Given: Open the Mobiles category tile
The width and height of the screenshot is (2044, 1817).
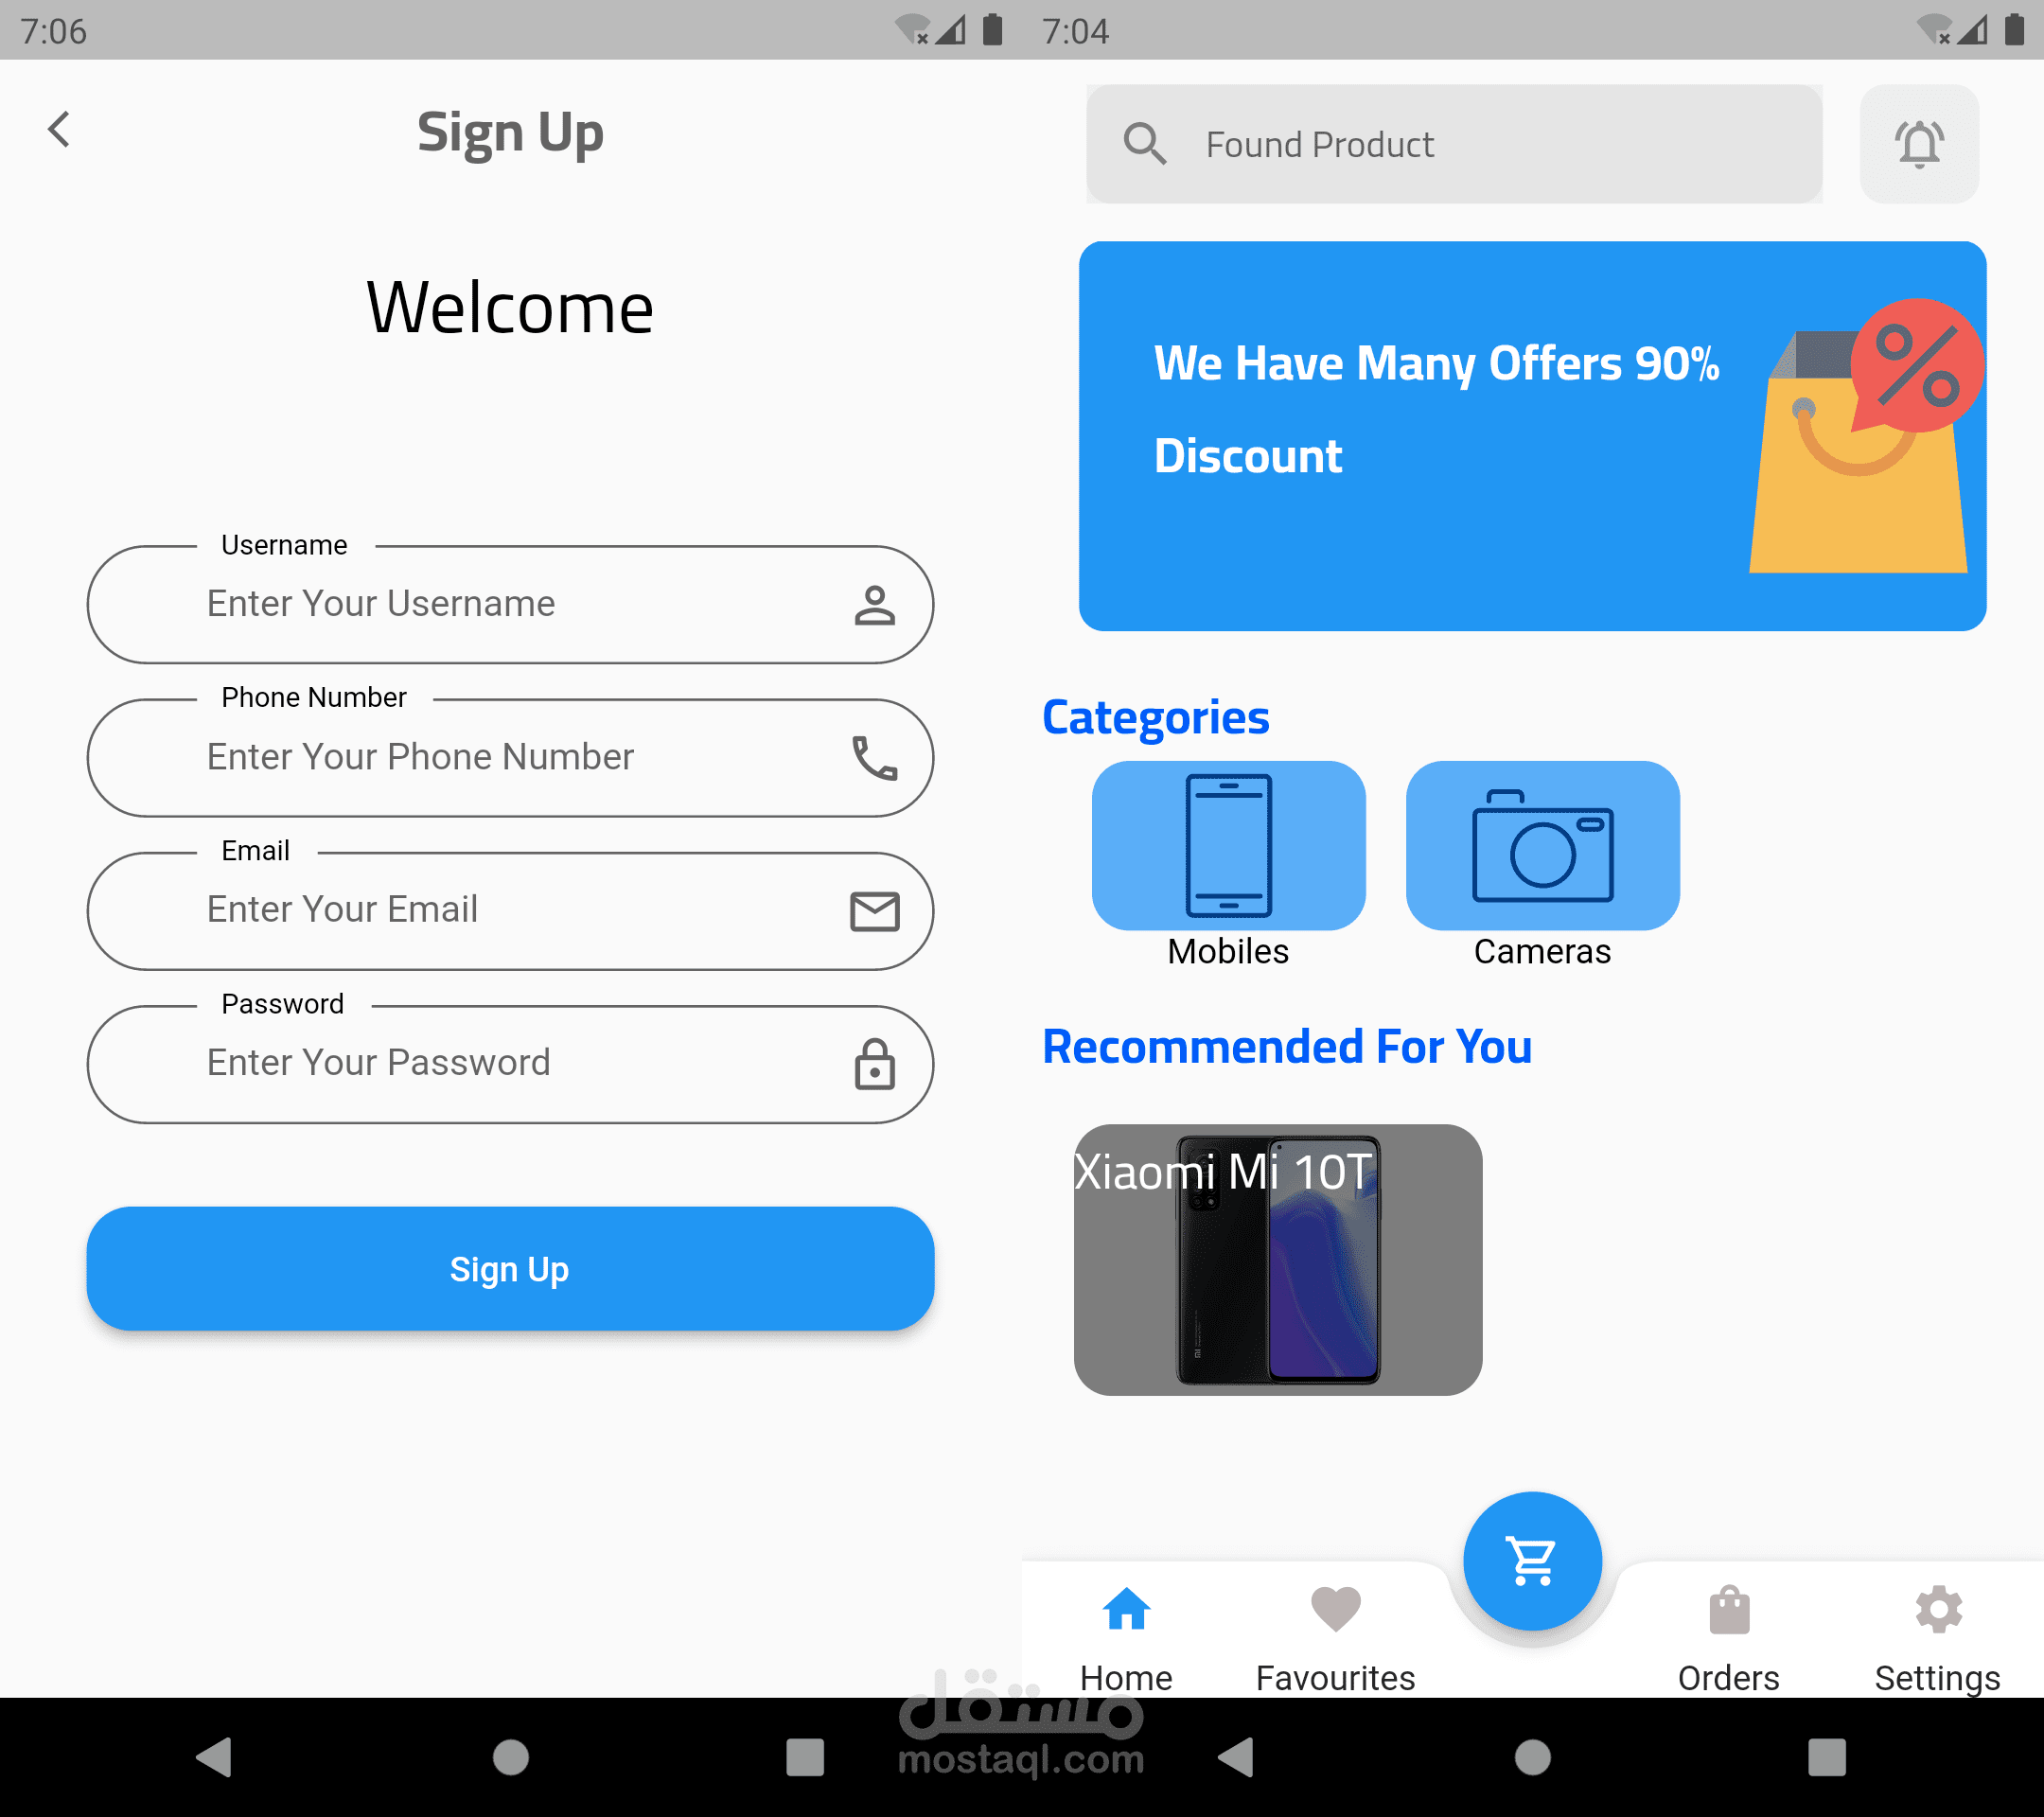Looking at the screenshot, I should coord(1228,845).
